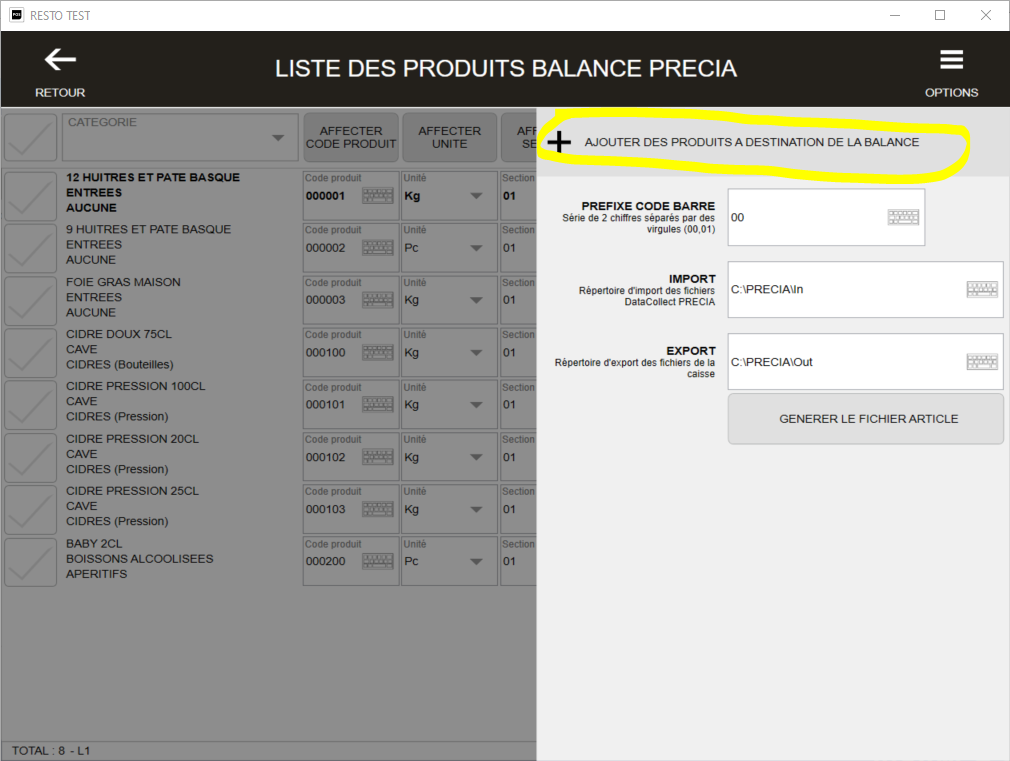
Task: Check CIDRE DOUX 75CL row
Action: pos(30,352)
